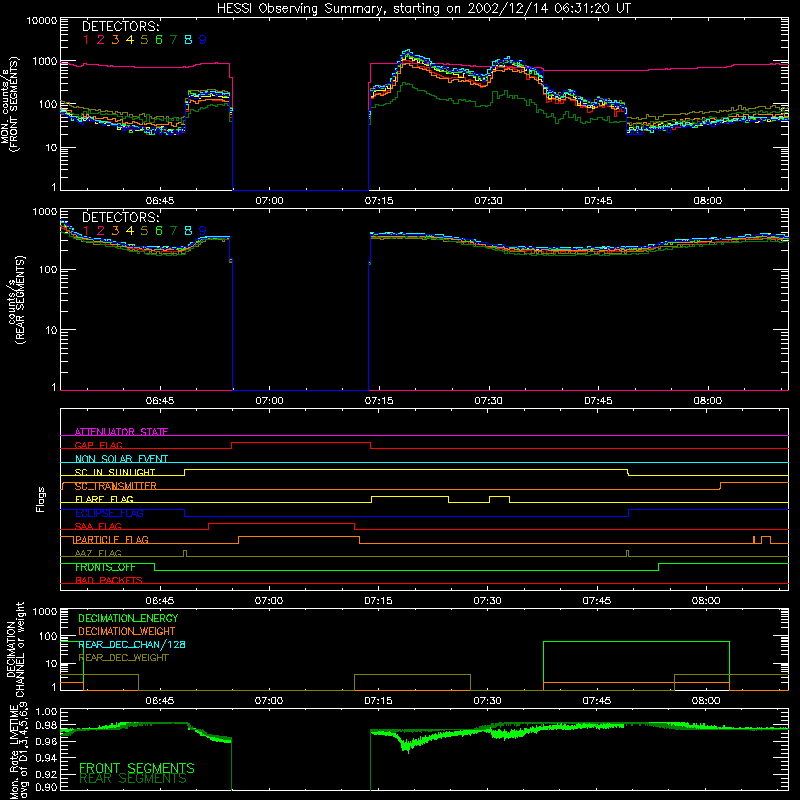This screenshot has width=800, height=800.
Task: Select red detector 1 in rear segments legend
Action: (86, 231)
